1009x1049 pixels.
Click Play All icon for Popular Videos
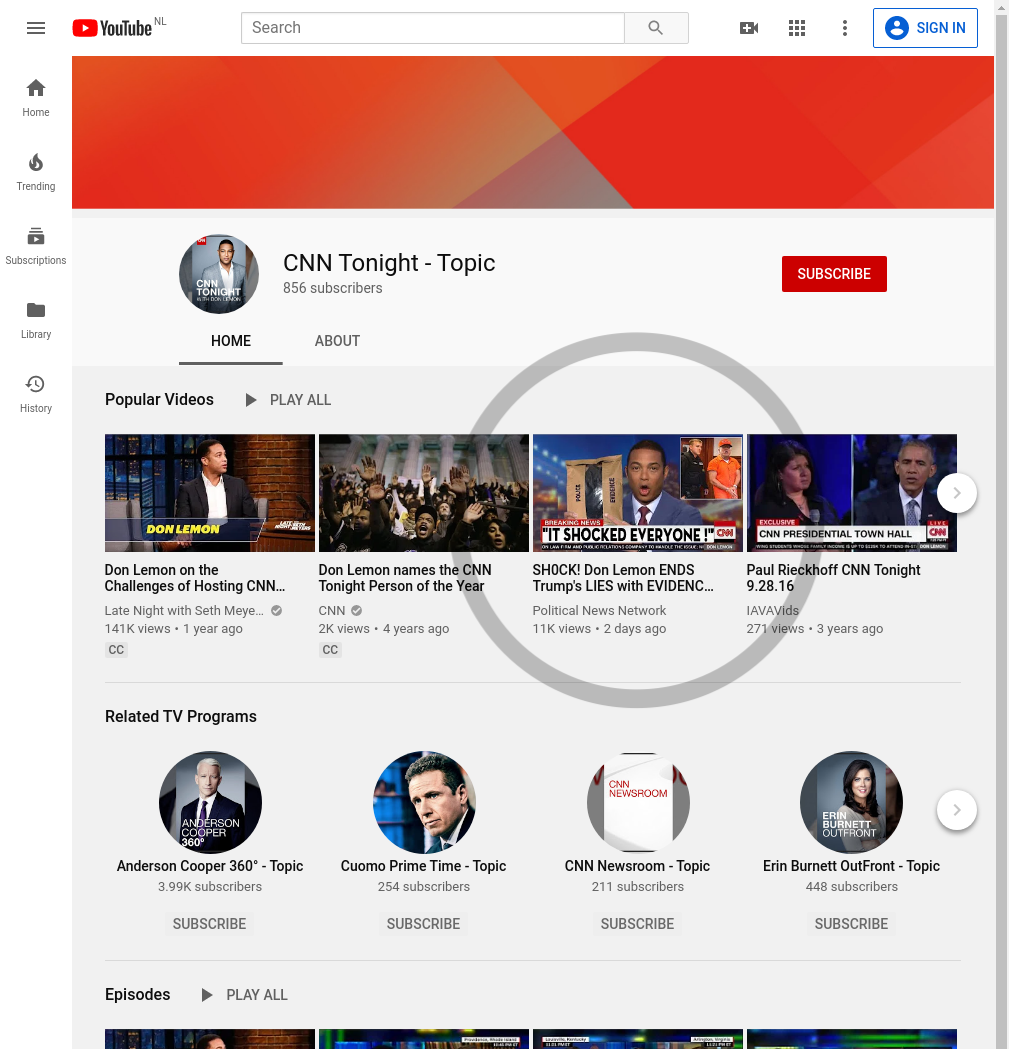[251, 400]
